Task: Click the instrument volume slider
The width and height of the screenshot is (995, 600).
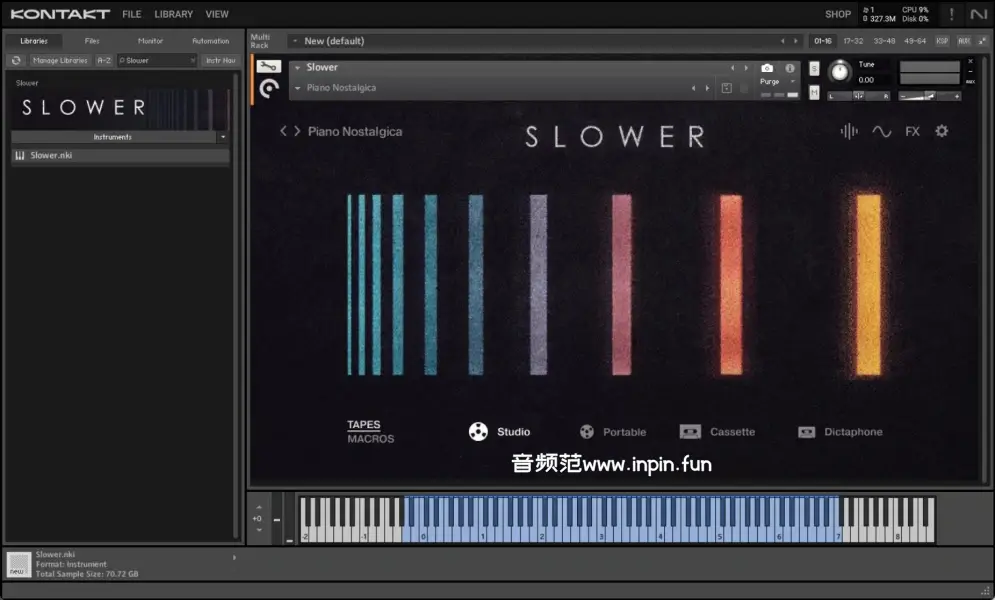Action: point(930,96)
